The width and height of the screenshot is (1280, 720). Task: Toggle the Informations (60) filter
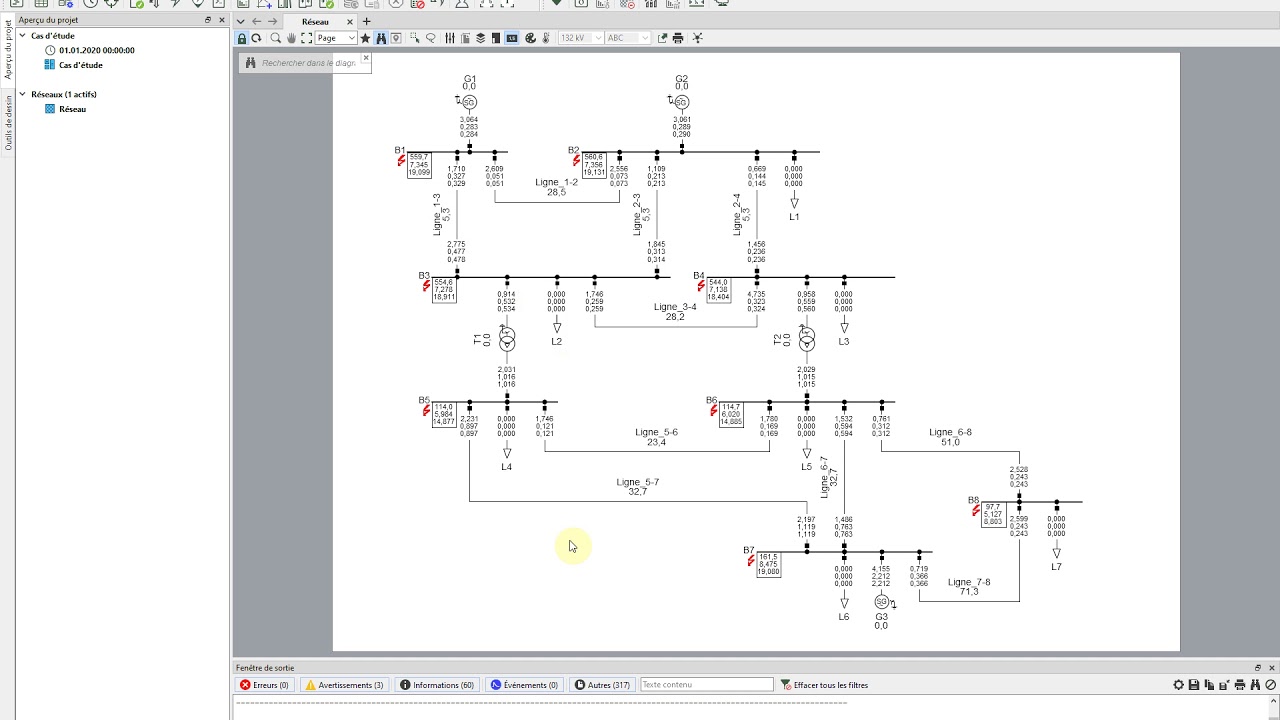tap(437, 685)
